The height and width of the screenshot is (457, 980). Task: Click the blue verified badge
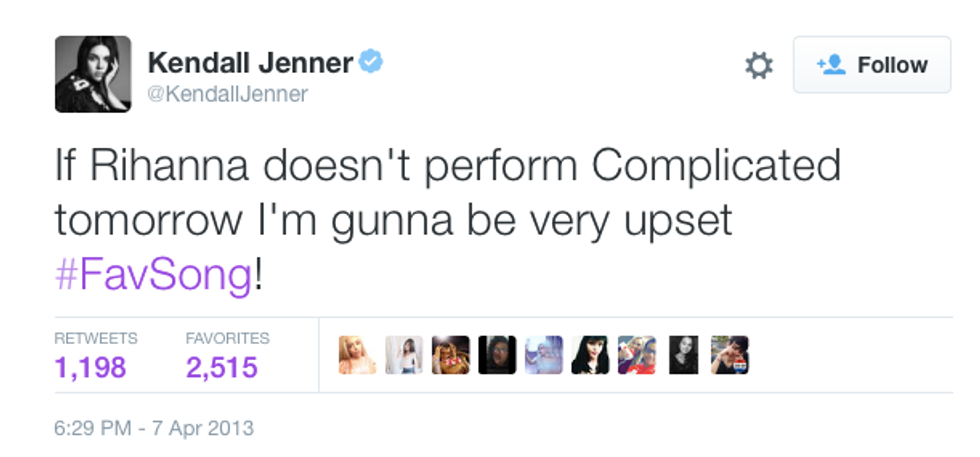(372, 63)
